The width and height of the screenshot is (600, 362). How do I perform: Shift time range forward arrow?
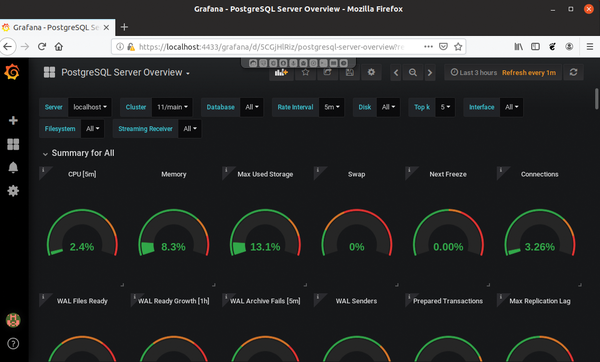click(430, 73)
